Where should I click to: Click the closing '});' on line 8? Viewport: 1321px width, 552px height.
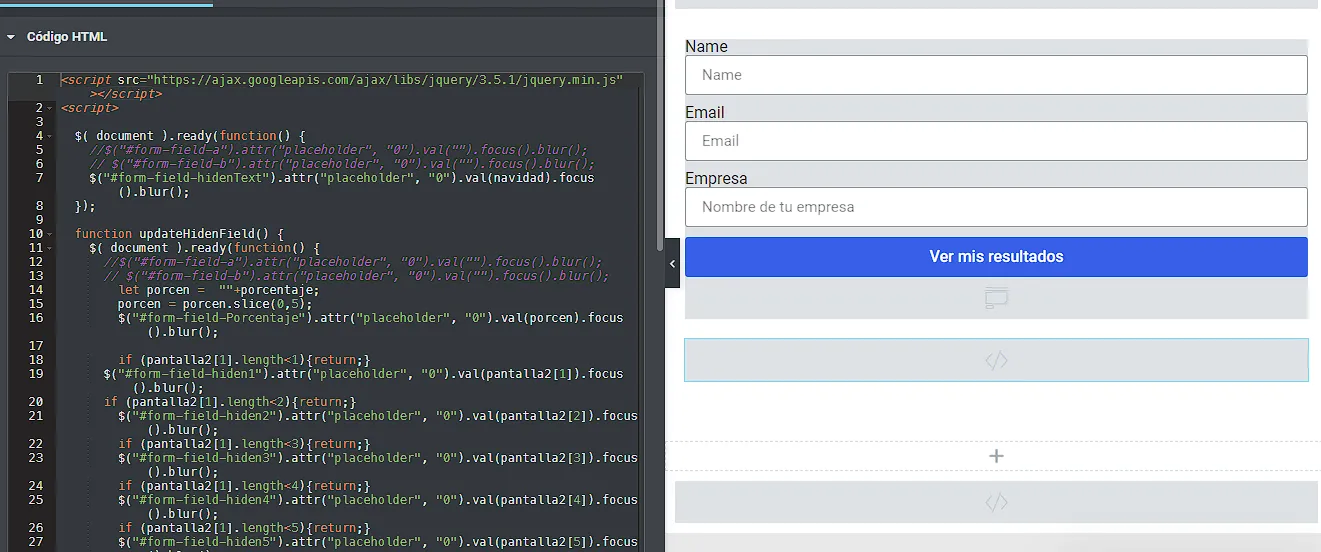85,205
